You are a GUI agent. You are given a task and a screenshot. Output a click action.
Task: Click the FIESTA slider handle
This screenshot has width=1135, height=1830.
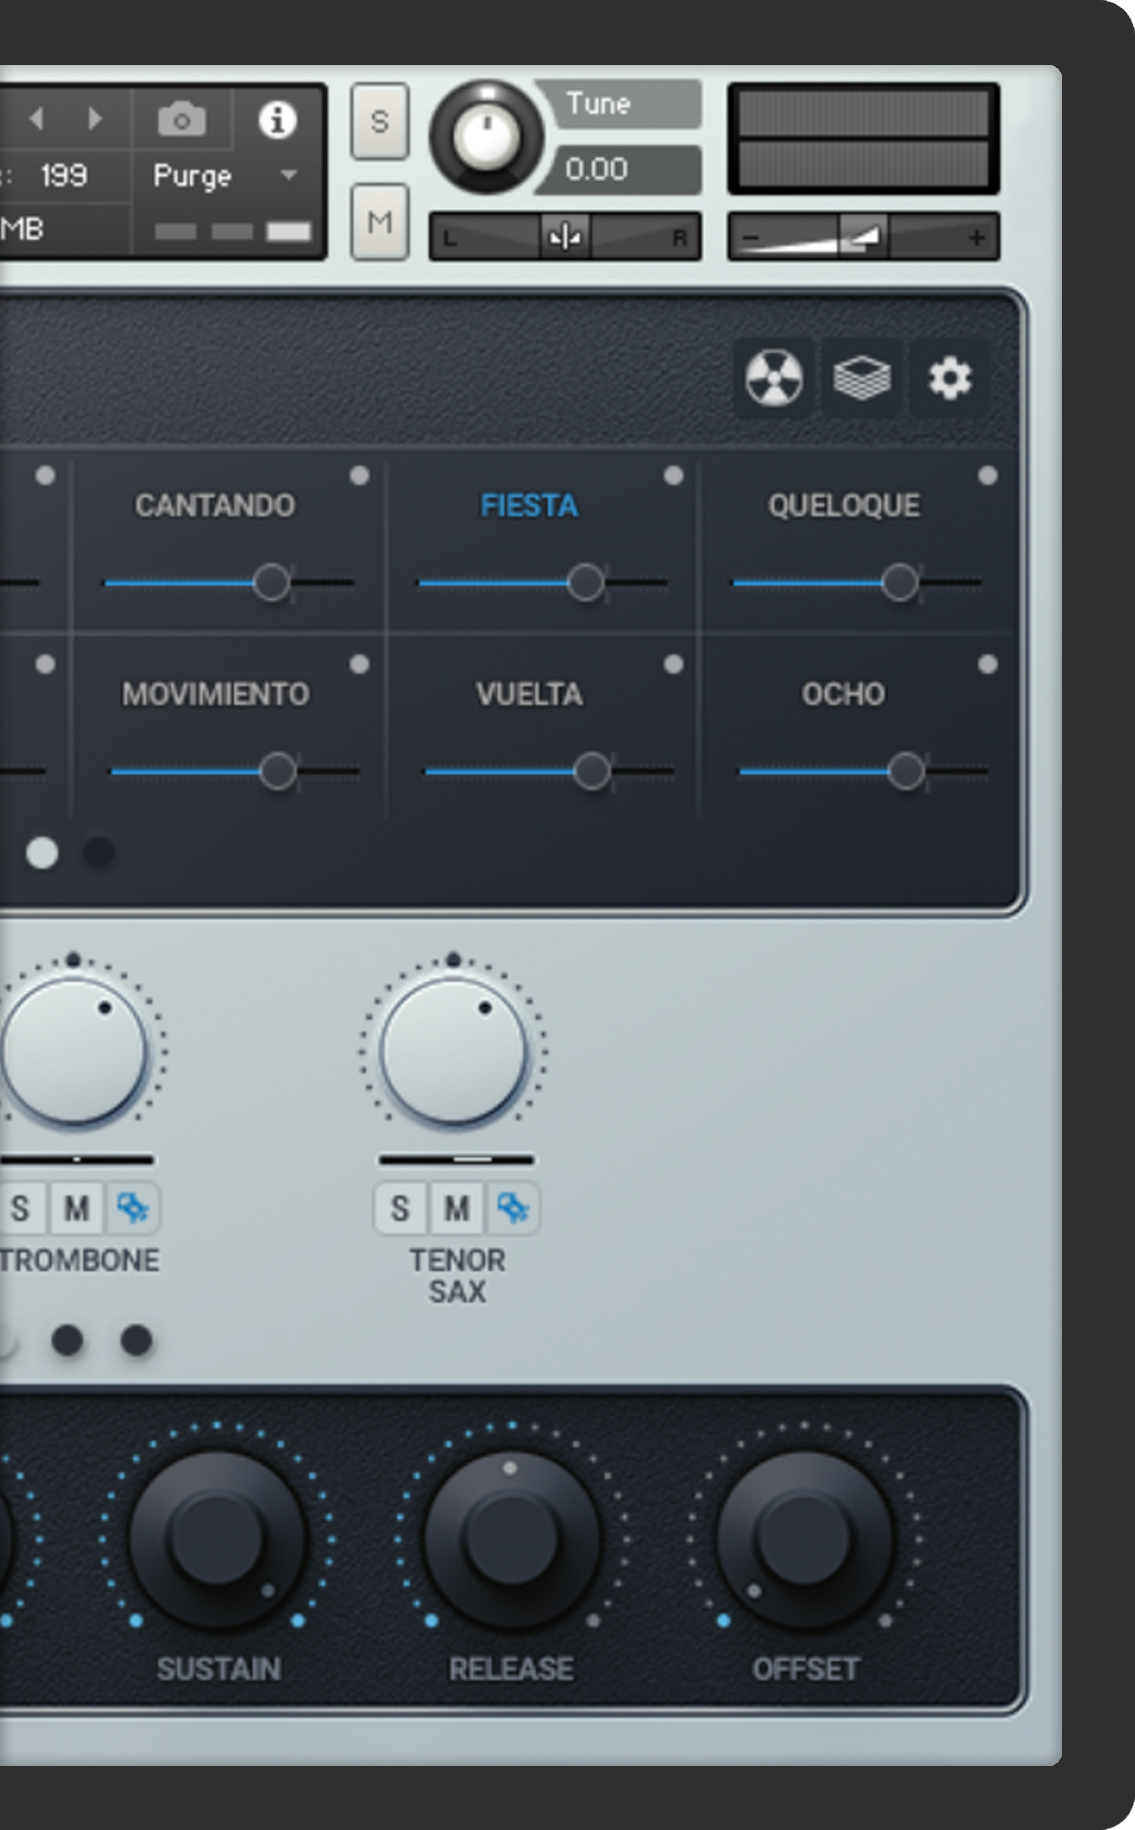tap(585, 582)
